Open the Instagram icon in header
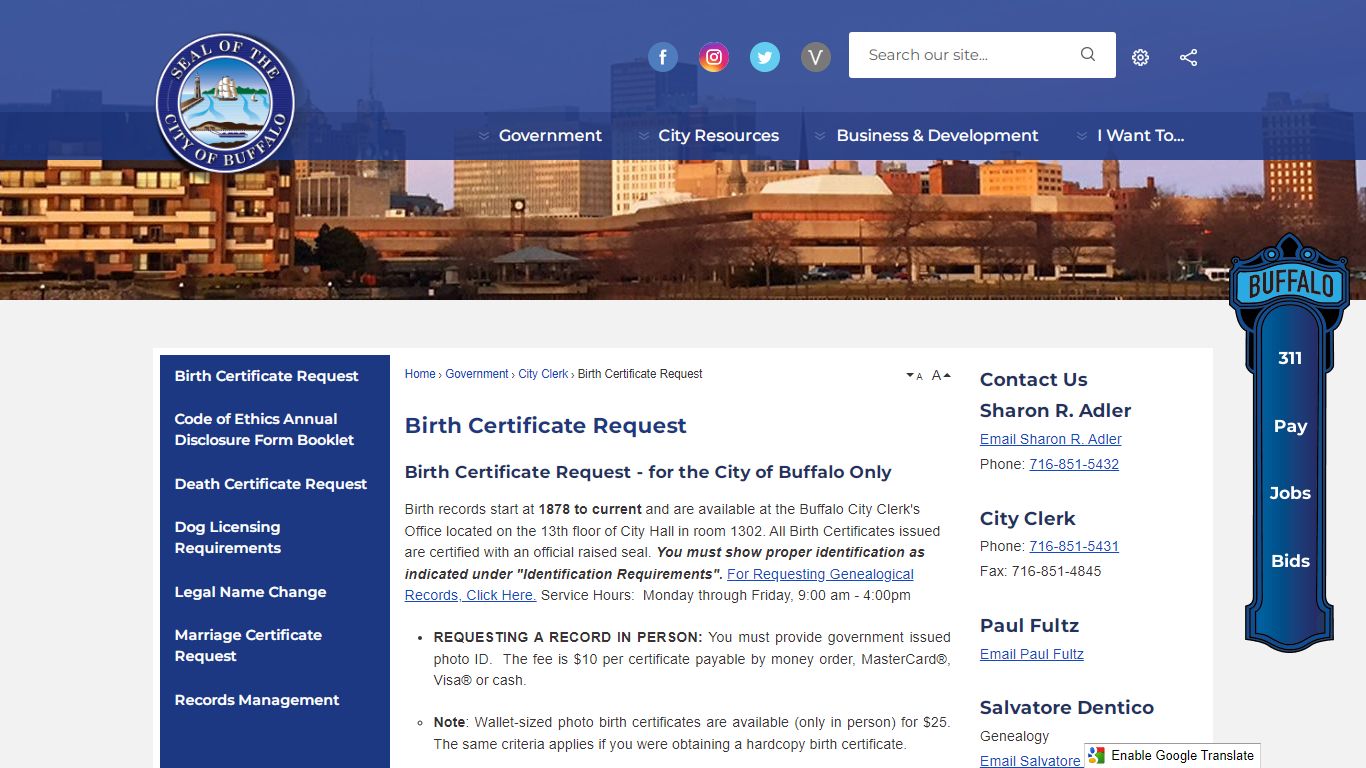 tap(713, 57)
